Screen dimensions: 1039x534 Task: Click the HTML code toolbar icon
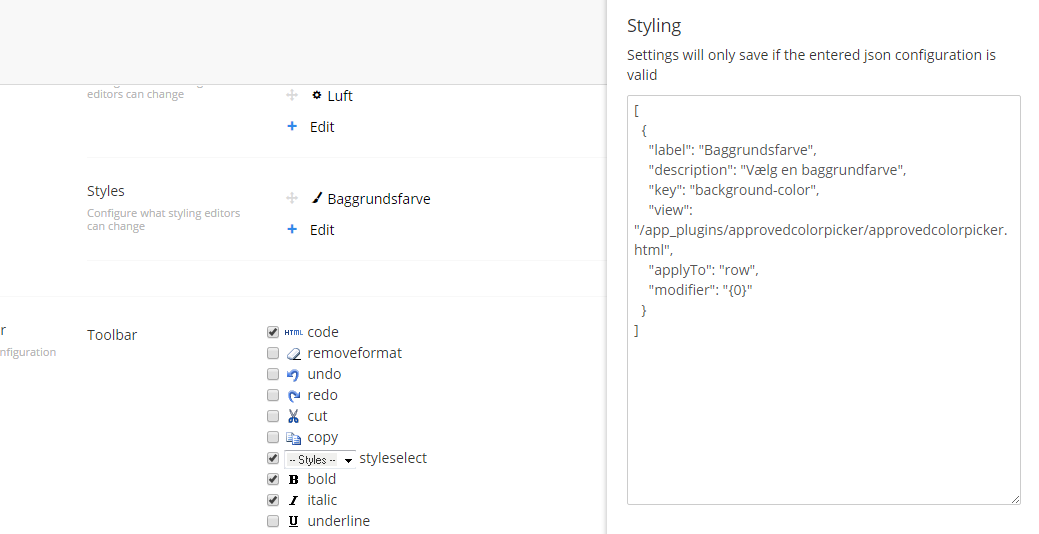tap(294, 333)
